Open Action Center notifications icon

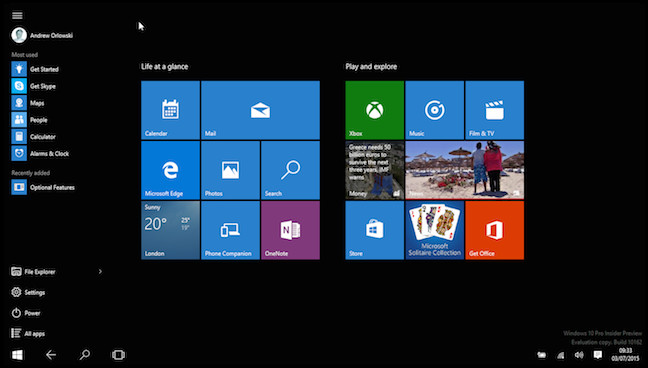598,355
